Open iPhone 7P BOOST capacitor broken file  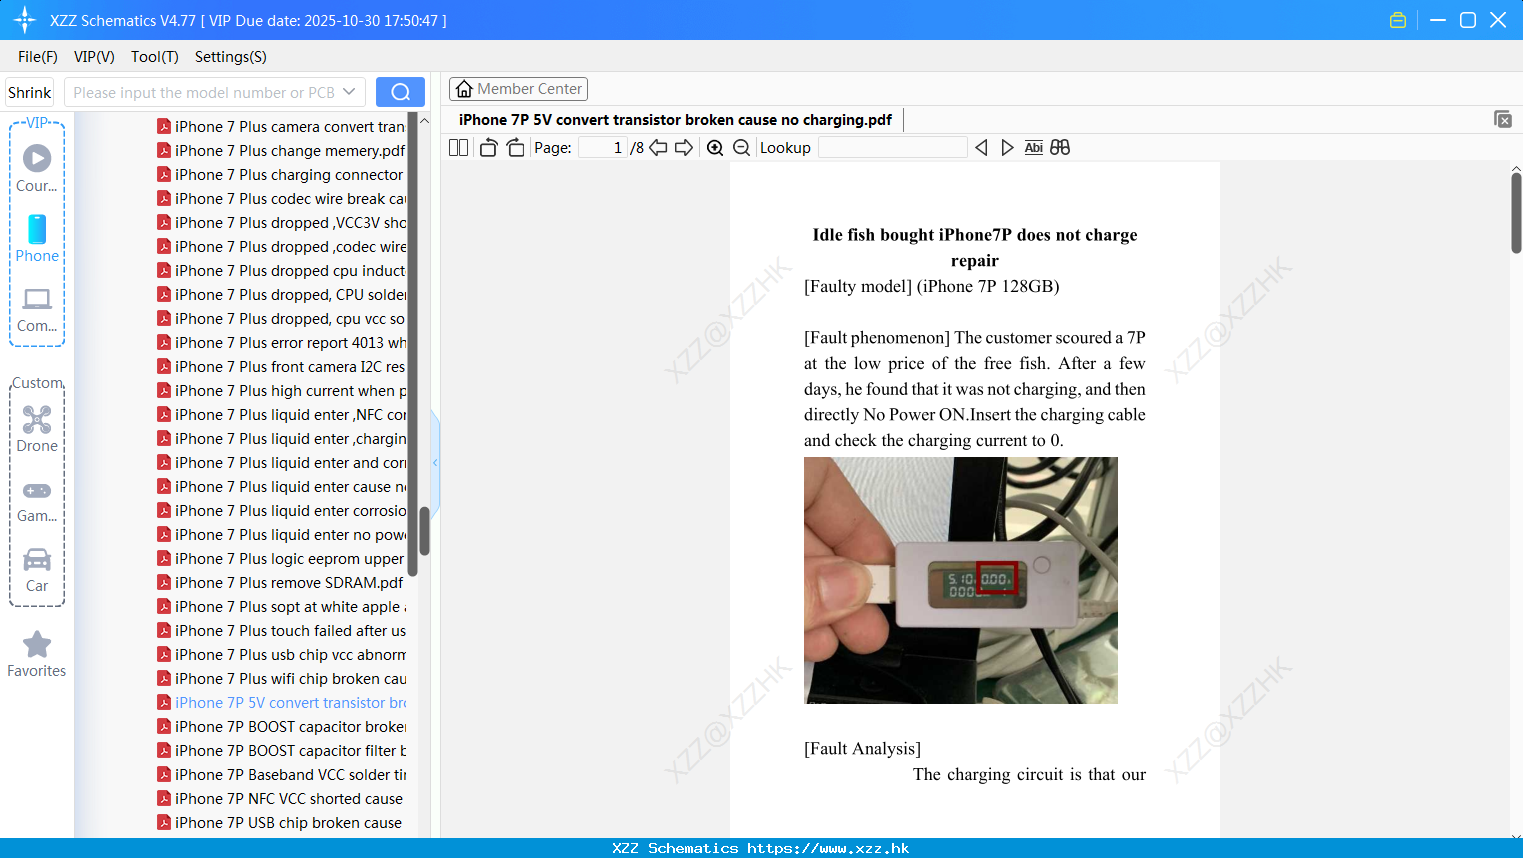tap(281, 726)
